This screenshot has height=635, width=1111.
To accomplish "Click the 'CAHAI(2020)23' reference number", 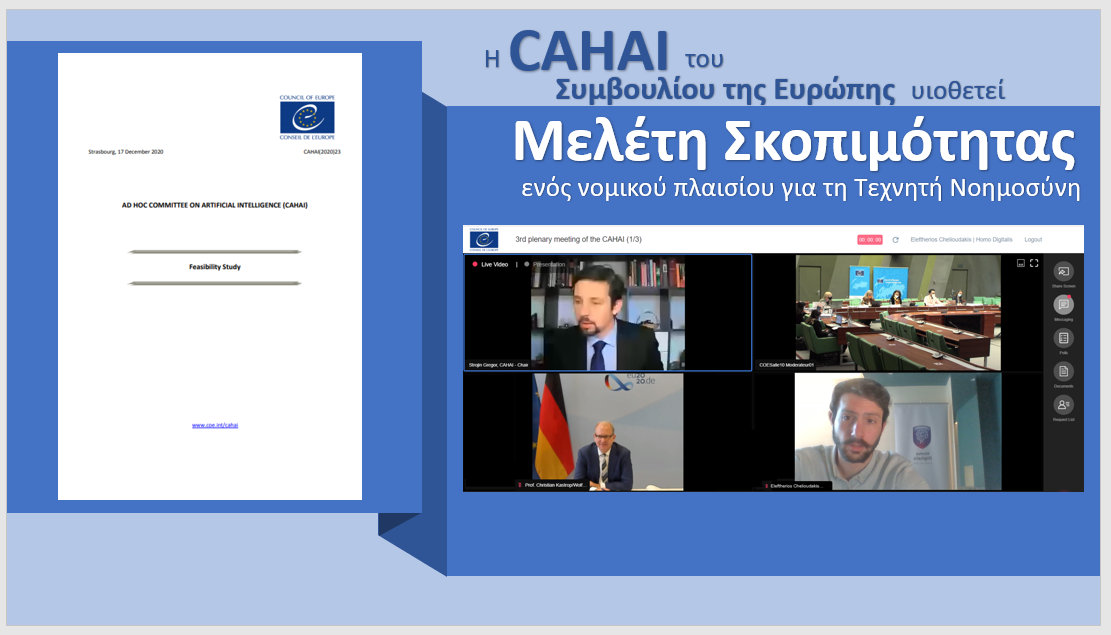I will pyautogui.click(x=322, y=152).
